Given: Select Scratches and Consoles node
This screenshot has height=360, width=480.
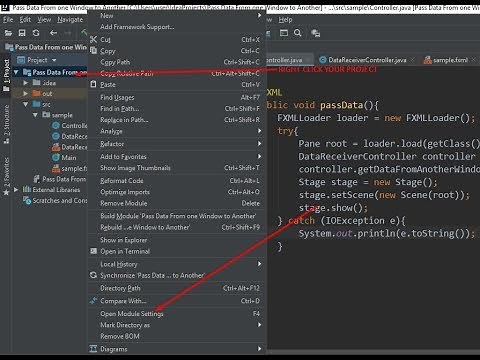Looking at the screenshot, I should [x=55, y=200].
